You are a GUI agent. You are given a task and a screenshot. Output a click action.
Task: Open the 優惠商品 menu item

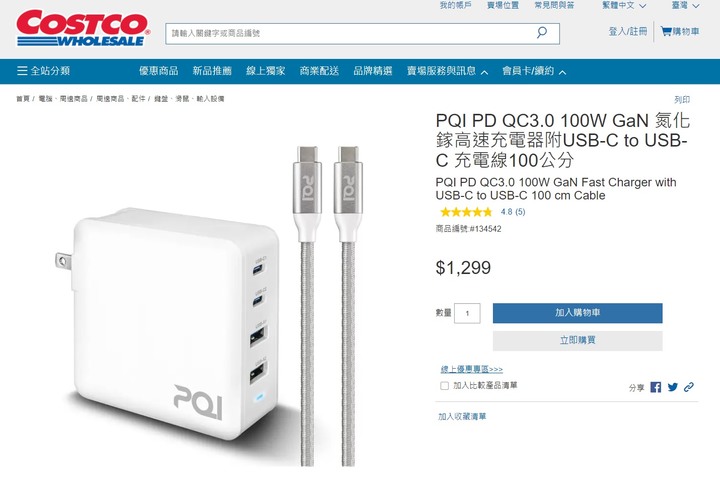(x=158, y=71)
